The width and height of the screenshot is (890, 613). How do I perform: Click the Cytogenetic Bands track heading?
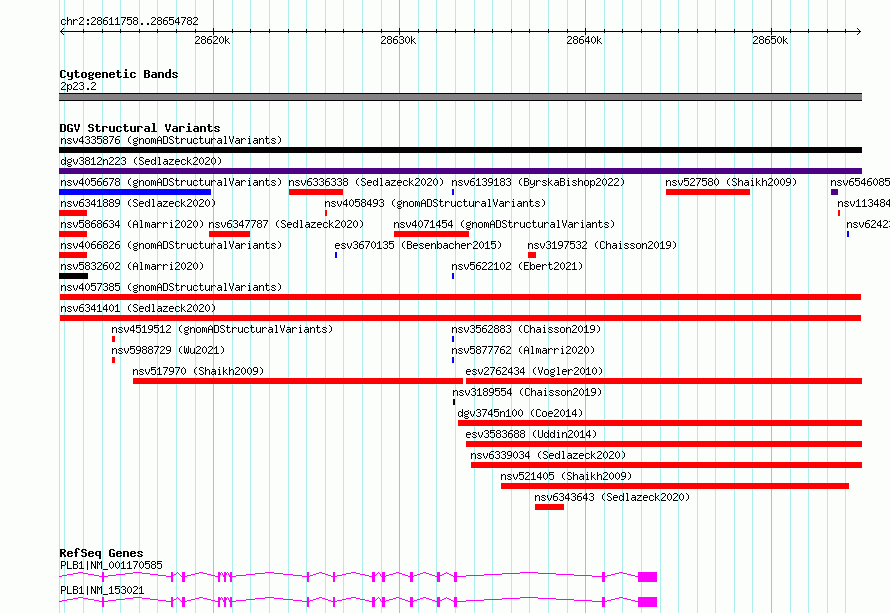[x=119, y=74]
